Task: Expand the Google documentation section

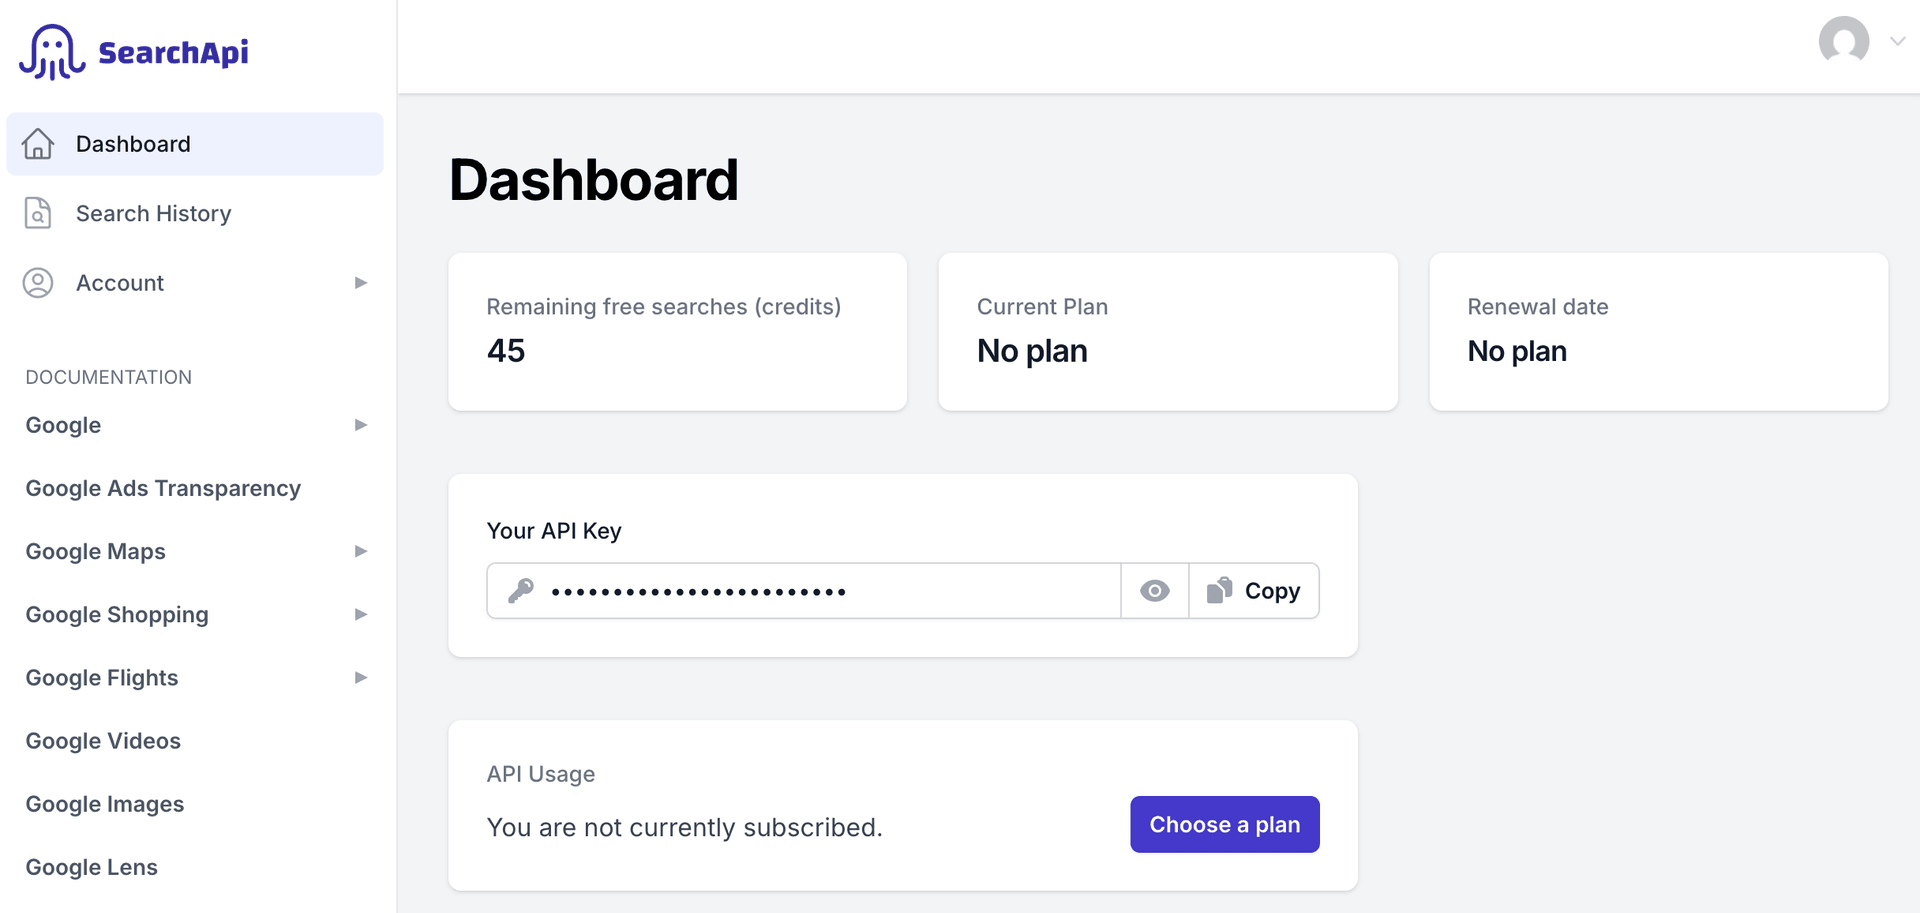Action: 361,425
